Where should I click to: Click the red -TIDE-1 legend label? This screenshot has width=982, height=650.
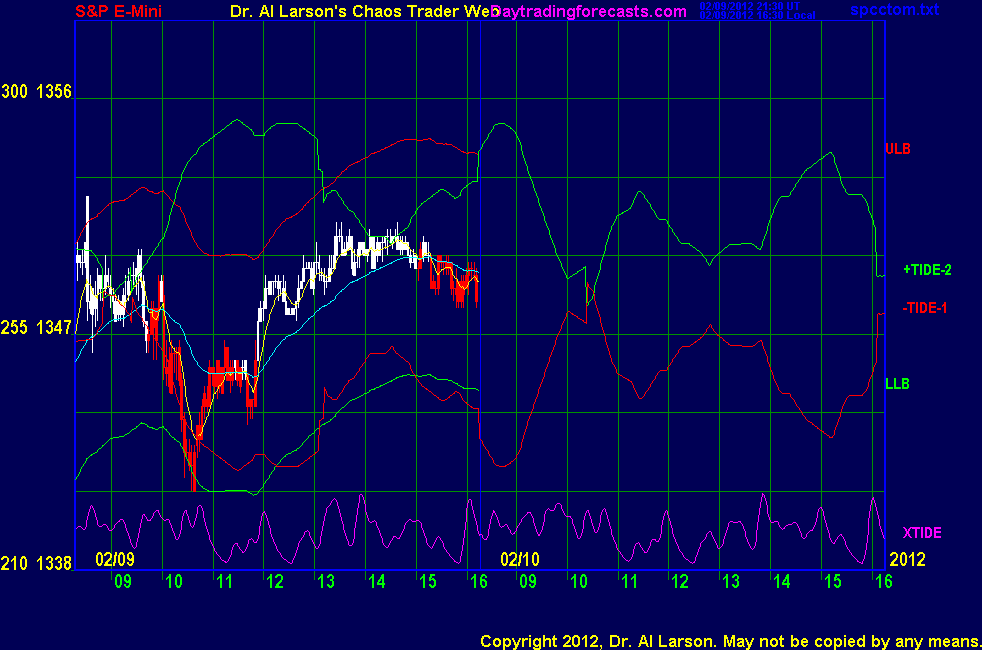pyautogui.click(x=925, y=308)
